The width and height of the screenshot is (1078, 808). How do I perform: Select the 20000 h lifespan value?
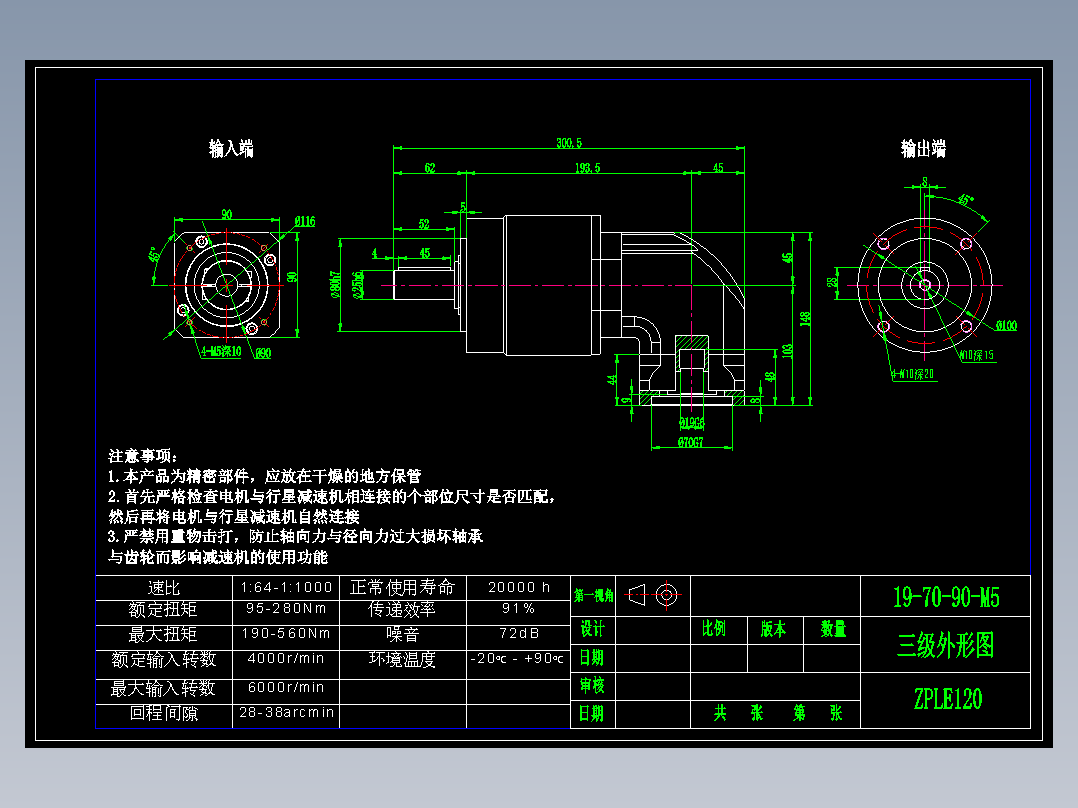518,587
